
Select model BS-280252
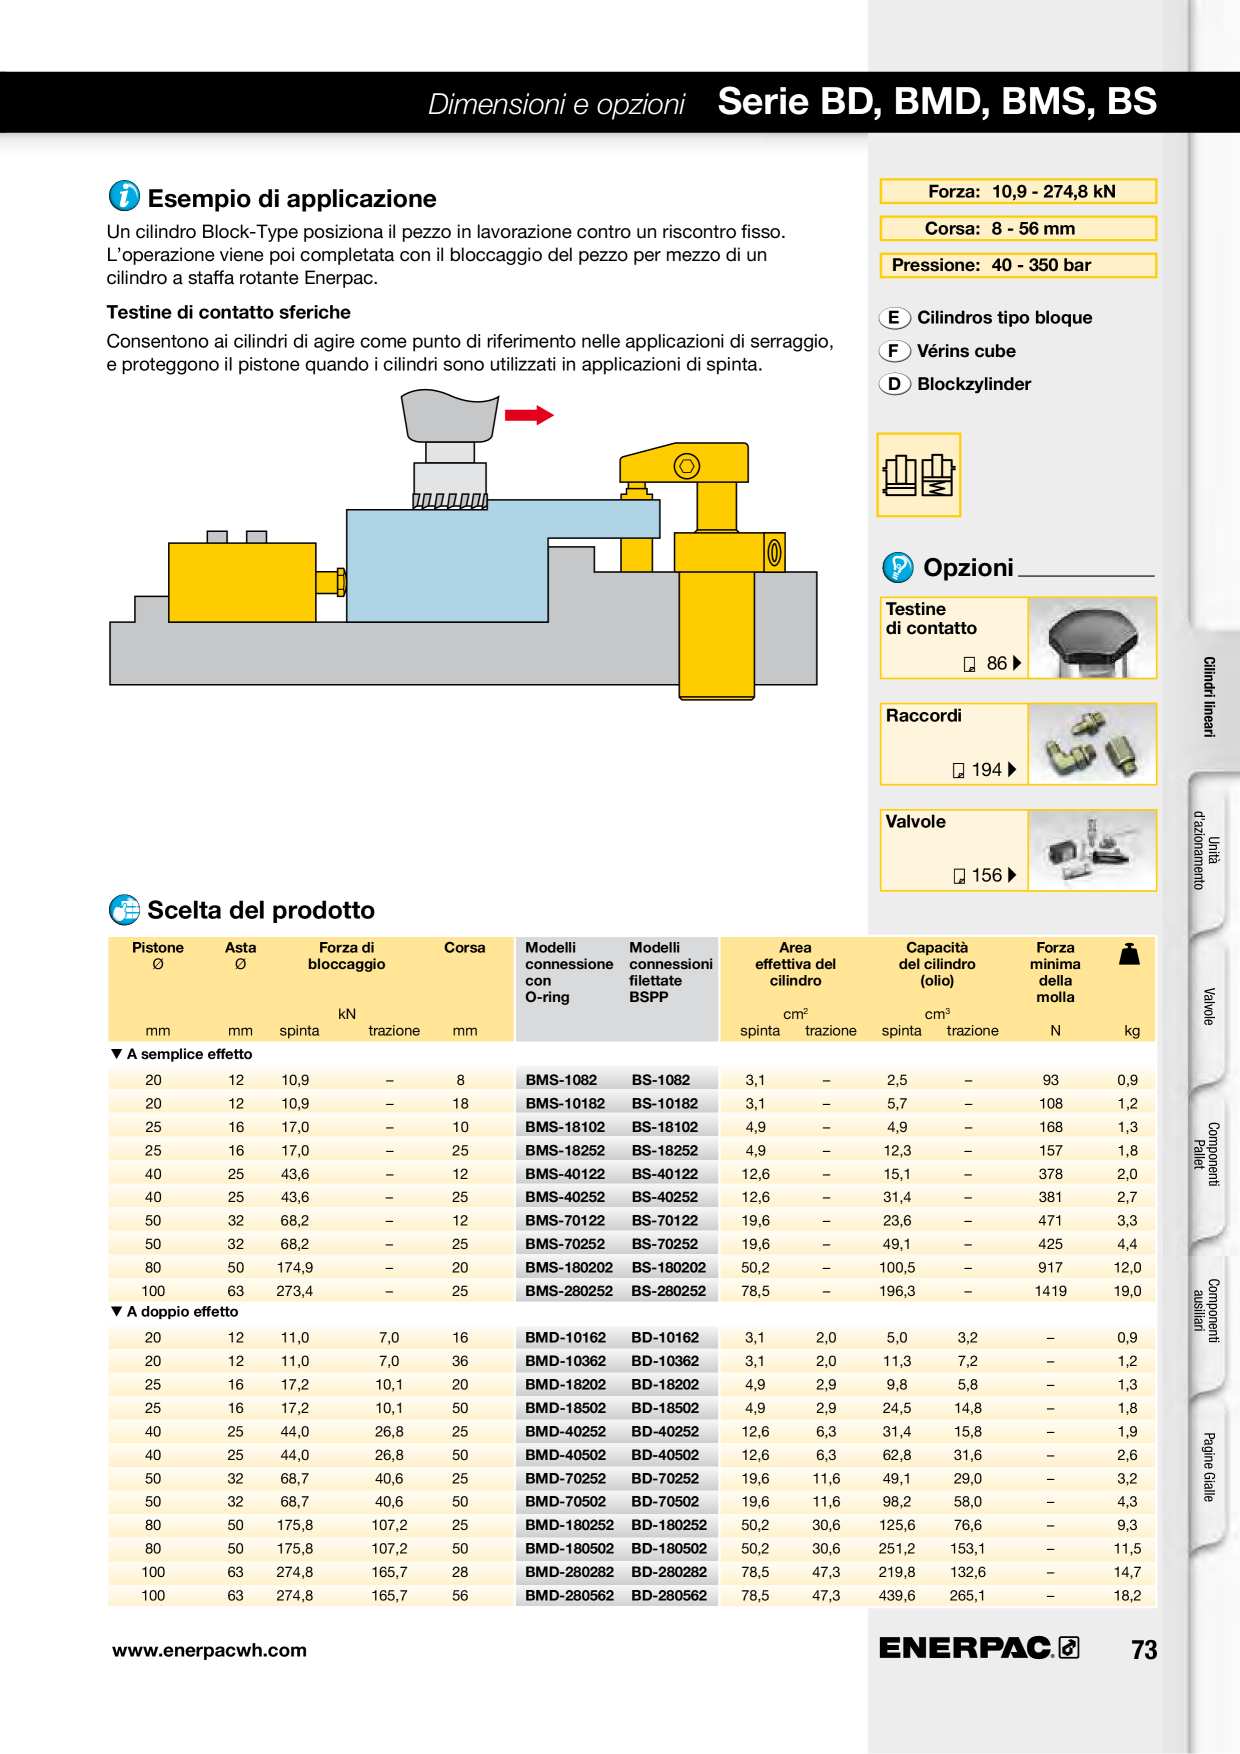tap(668, 1291)
